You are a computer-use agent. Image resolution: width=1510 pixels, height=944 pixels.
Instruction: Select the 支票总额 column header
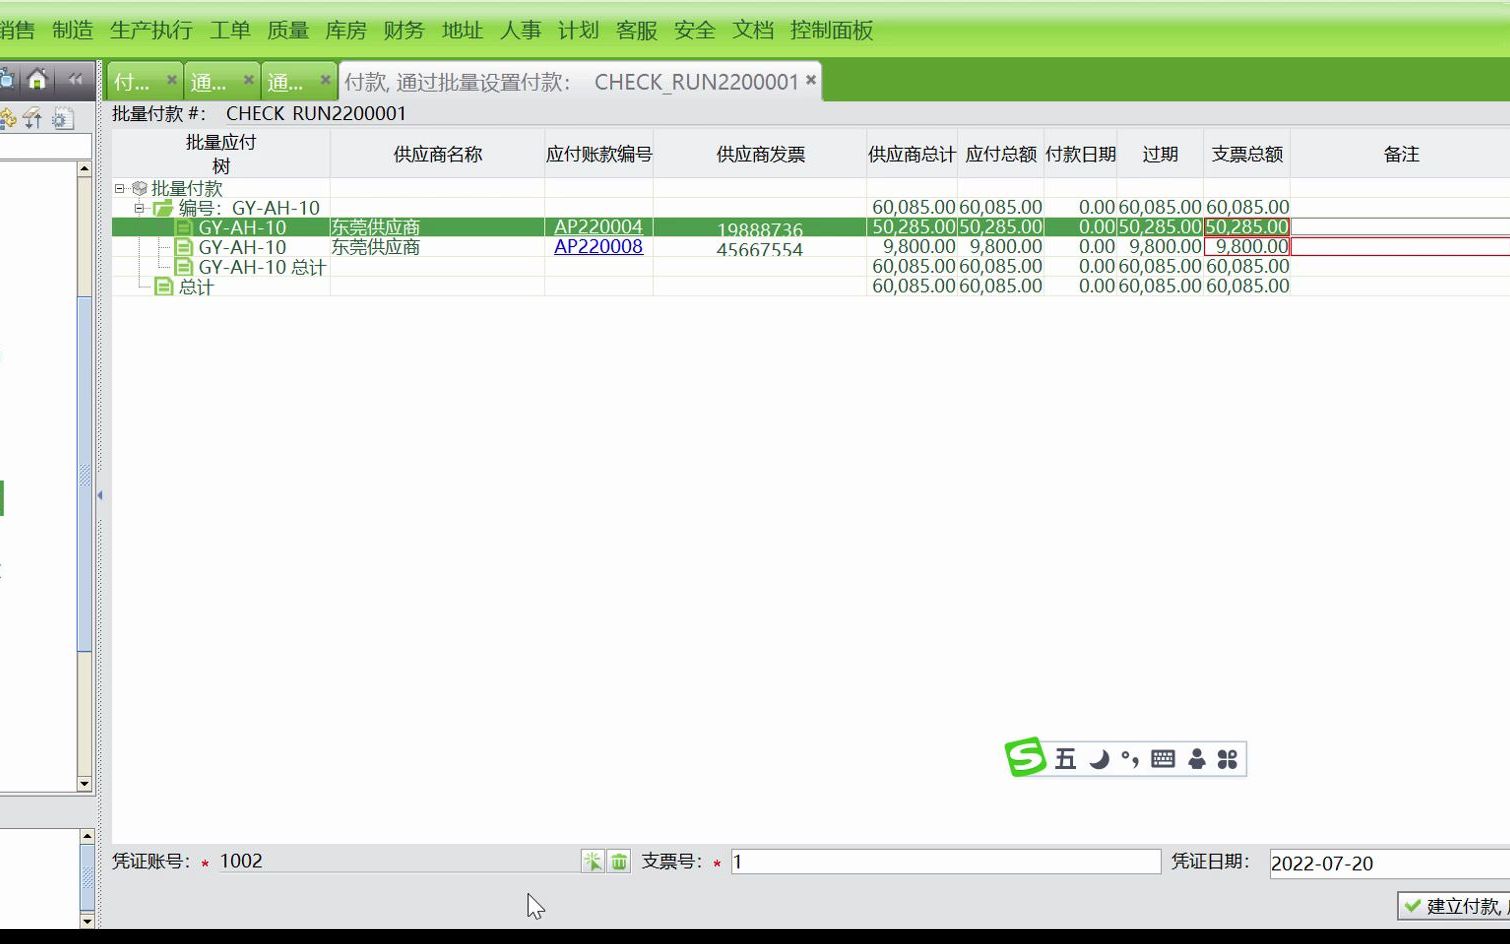[1247, 154]
